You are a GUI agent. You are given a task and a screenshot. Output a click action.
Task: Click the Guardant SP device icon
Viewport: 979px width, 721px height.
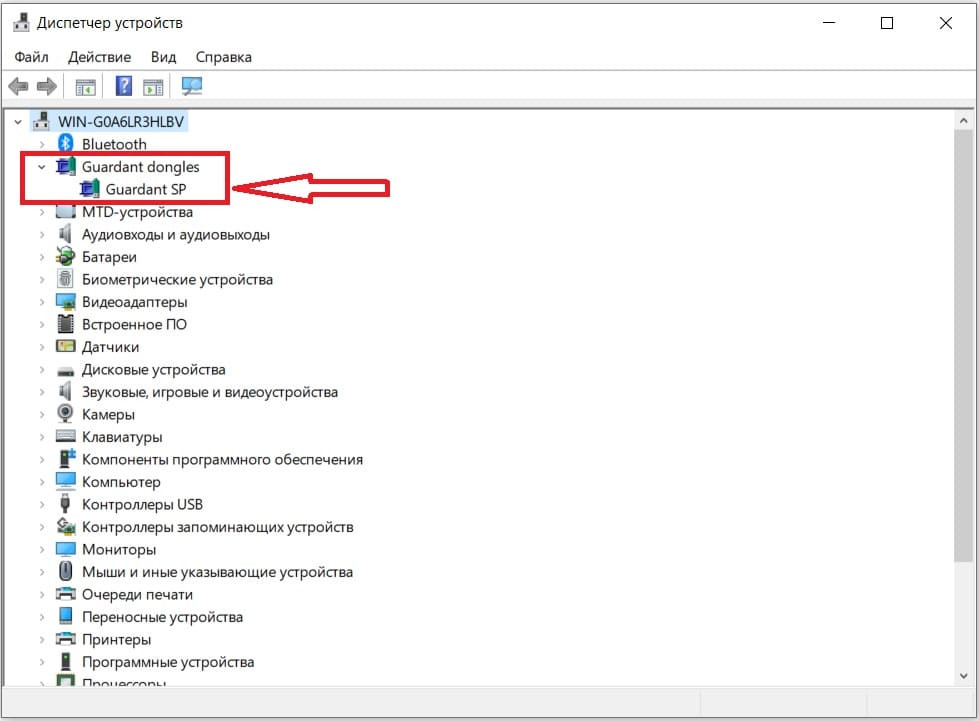pyautogui.click(x=90, y=189)
